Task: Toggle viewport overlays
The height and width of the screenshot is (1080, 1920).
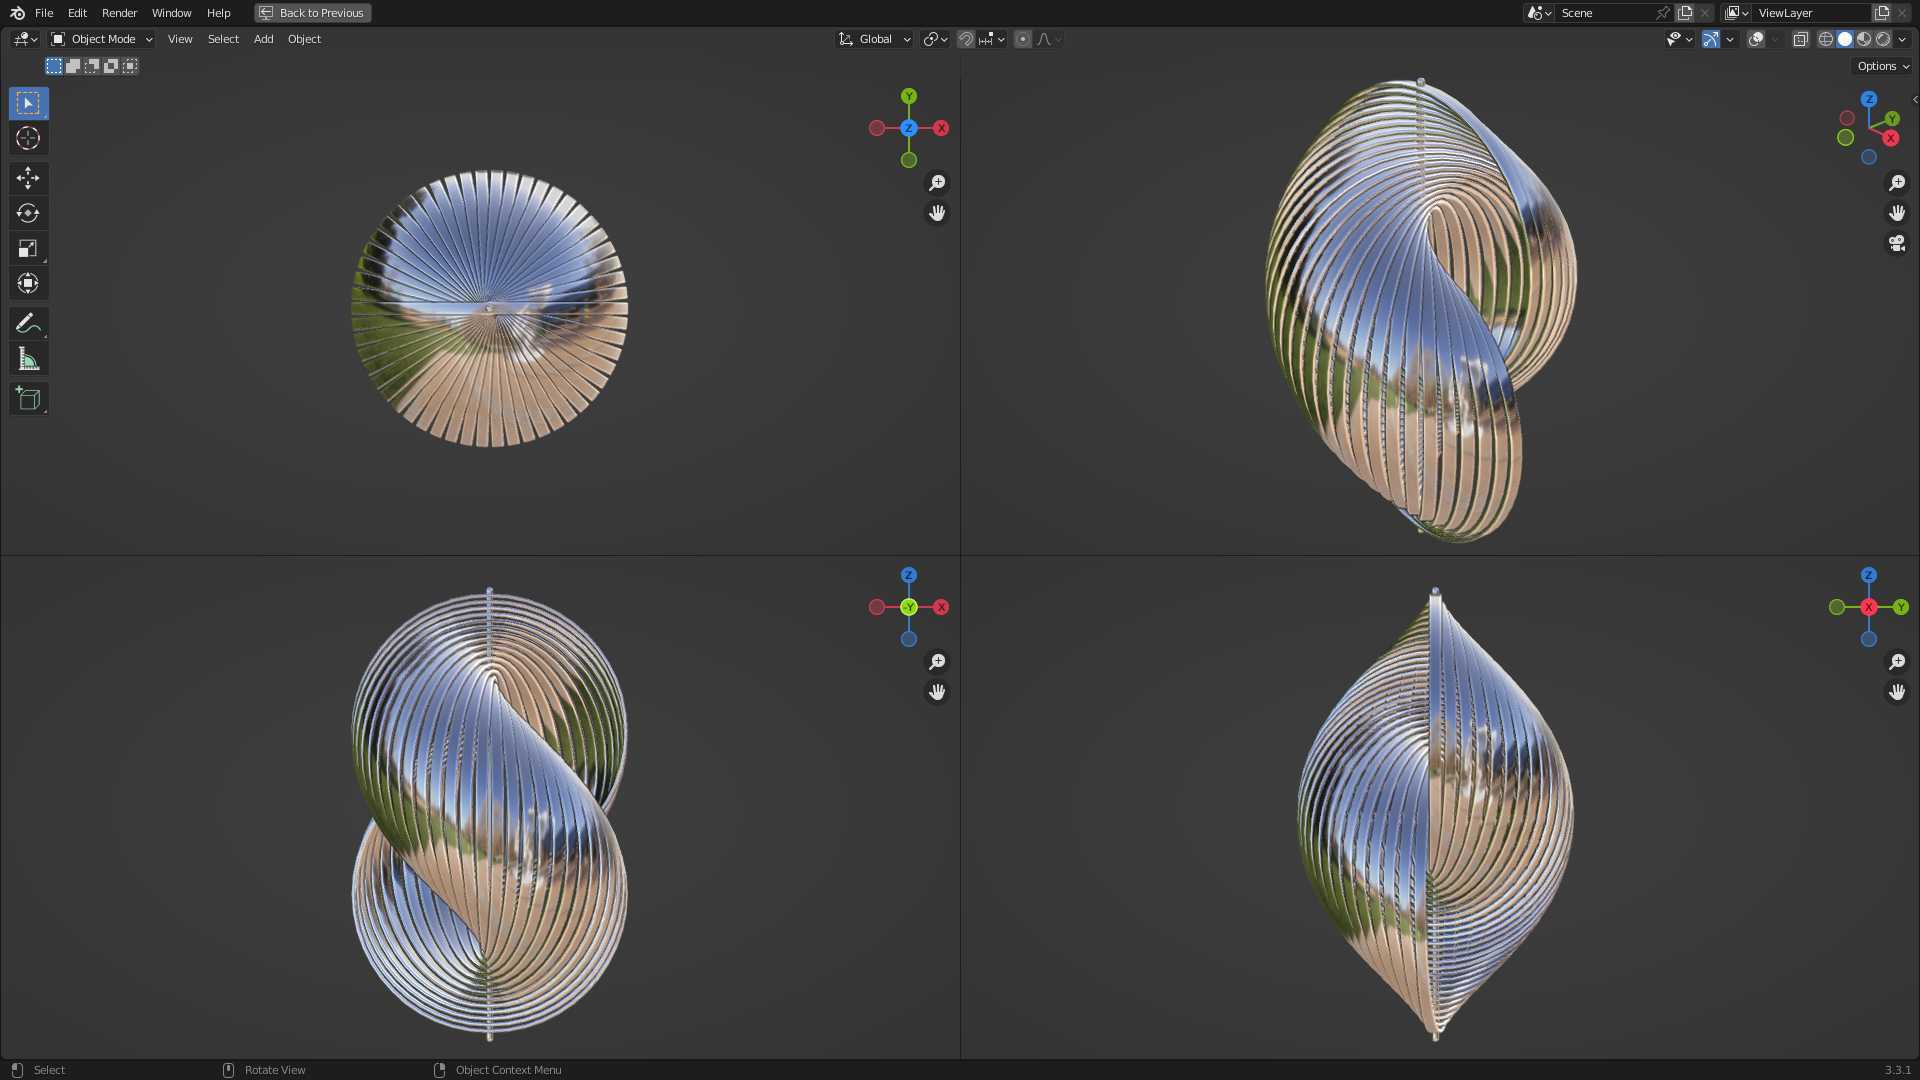Action: pyautogui.click(x=1755, y=39)
